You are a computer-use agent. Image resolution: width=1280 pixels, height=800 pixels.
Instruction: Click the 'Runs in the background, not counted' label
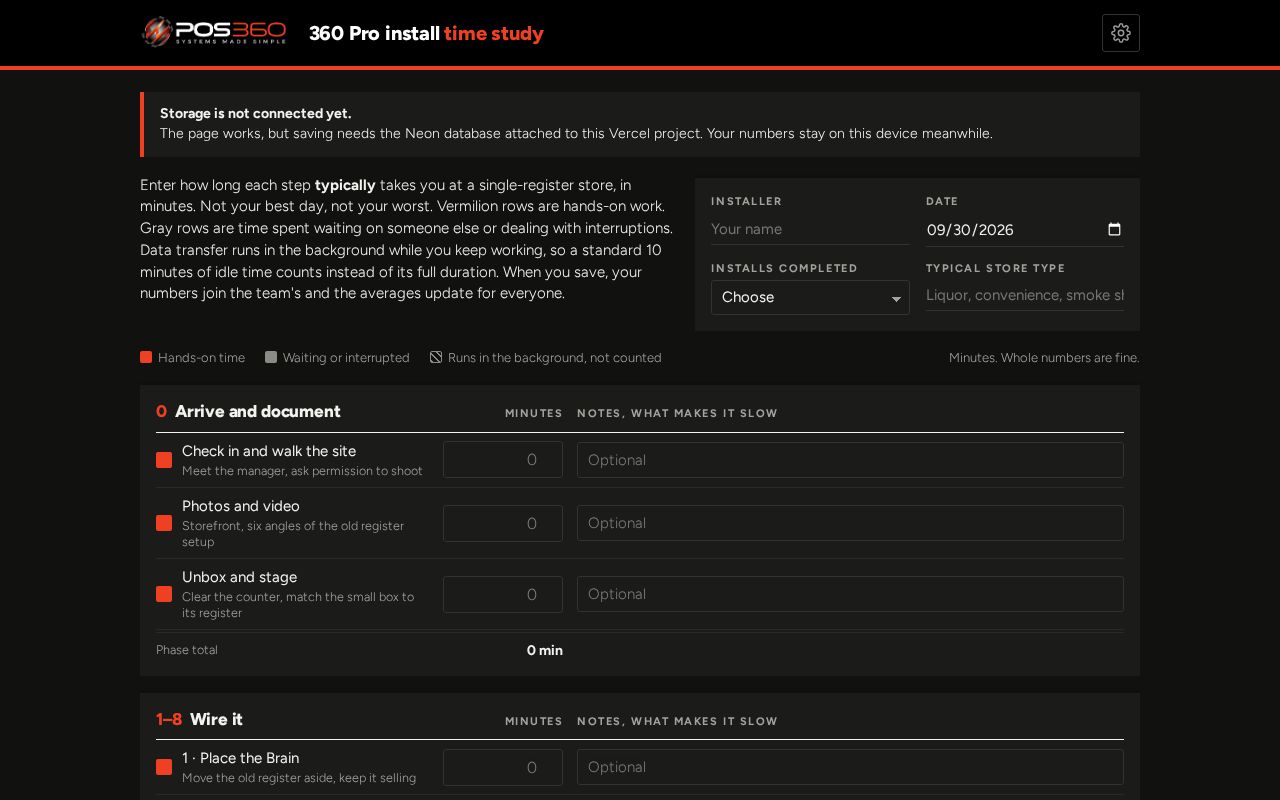(555, 357)
